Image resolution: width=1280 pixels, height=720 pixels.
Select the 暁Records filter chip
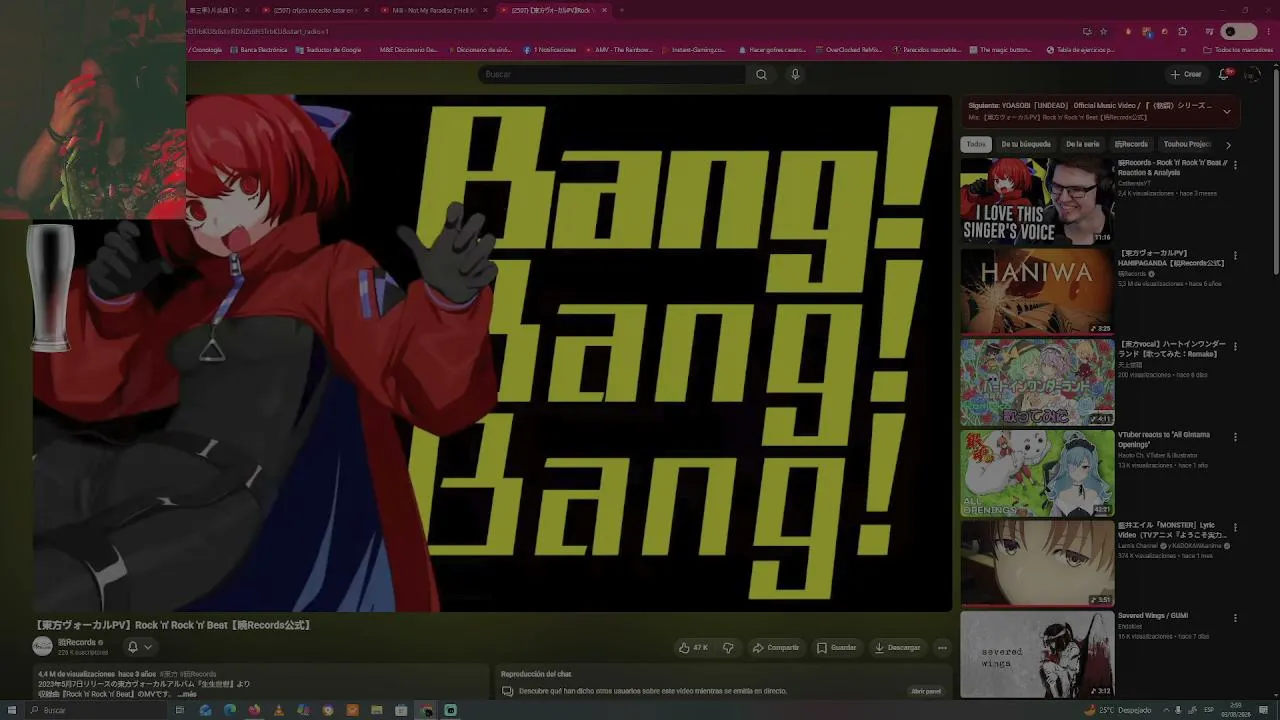tap(1131, 144)
